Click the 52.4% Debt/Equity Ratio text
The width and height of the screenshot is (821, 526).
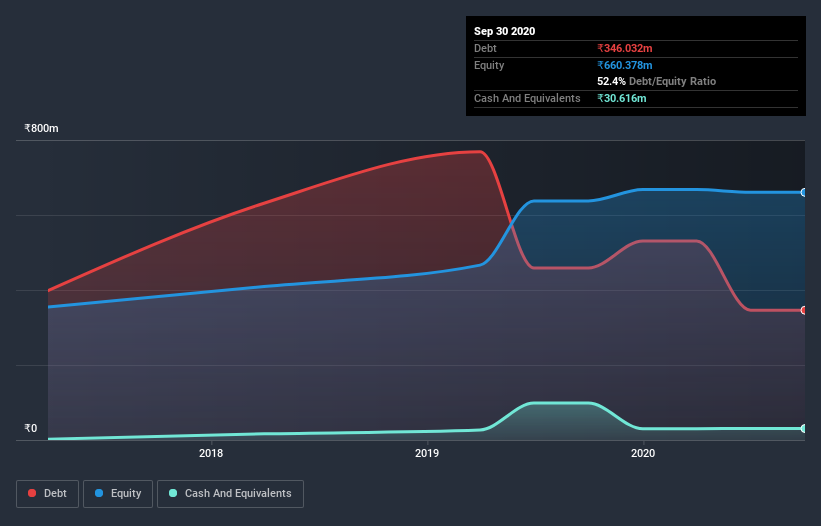(657, 81)
